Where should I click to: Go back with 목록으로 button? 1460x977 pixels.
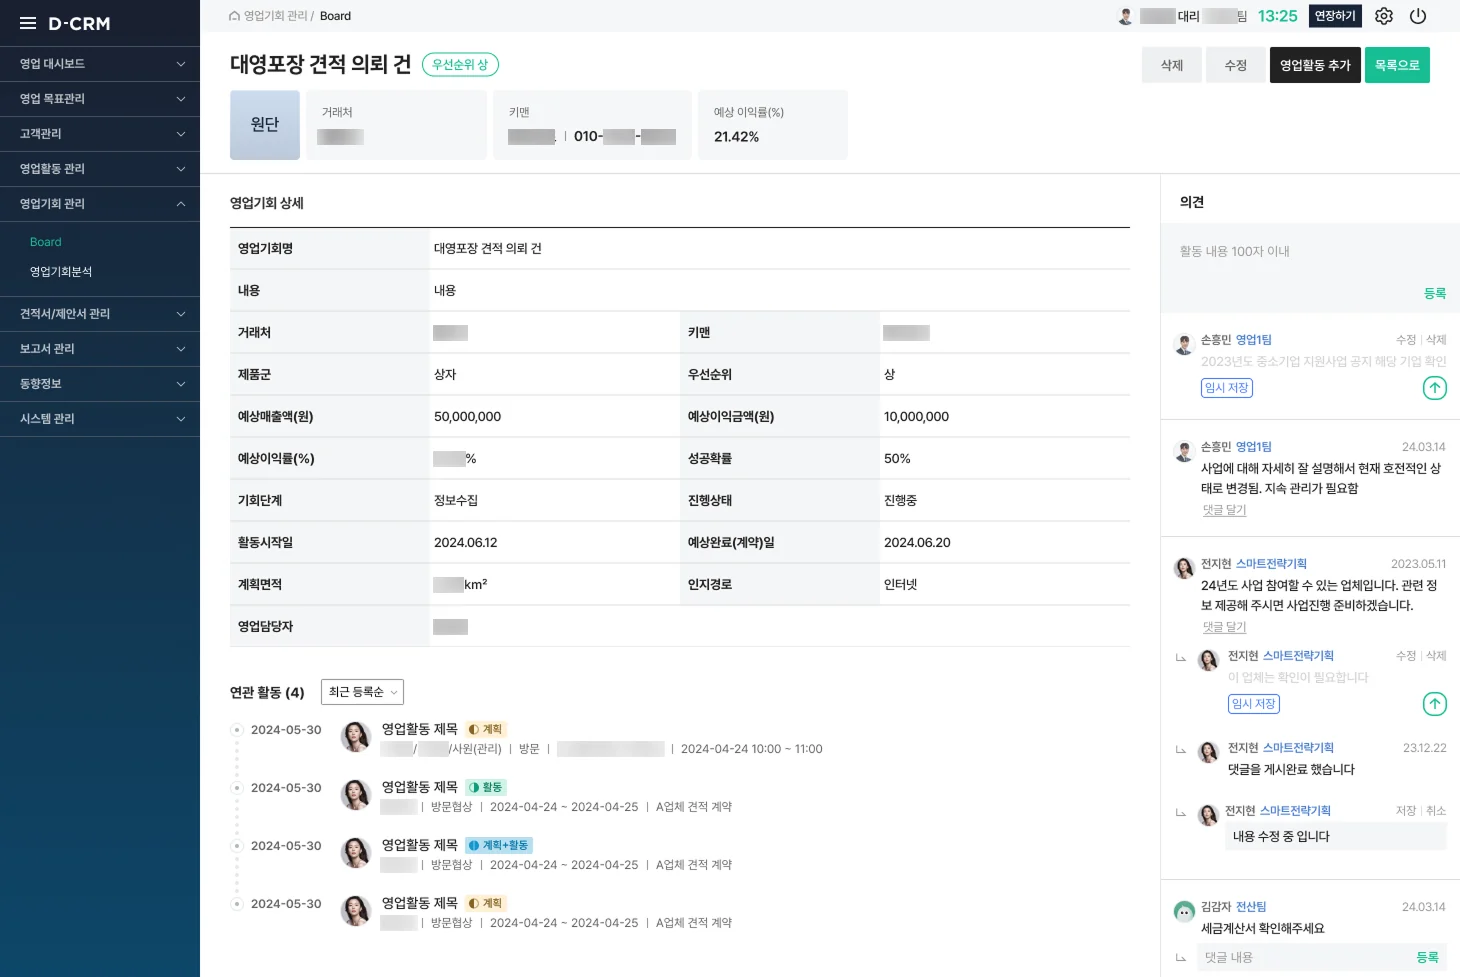(x=1397, y=65)
